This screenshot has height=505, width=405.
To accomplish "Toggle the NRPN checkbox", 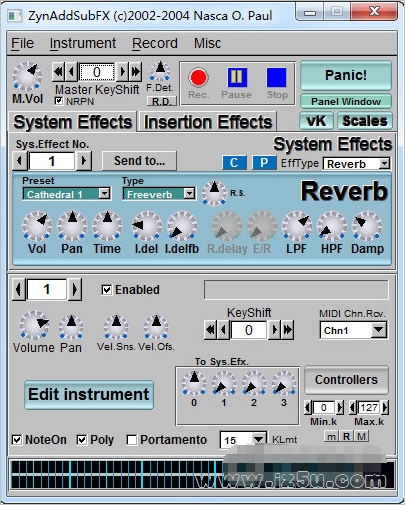I will click(59, 101).
